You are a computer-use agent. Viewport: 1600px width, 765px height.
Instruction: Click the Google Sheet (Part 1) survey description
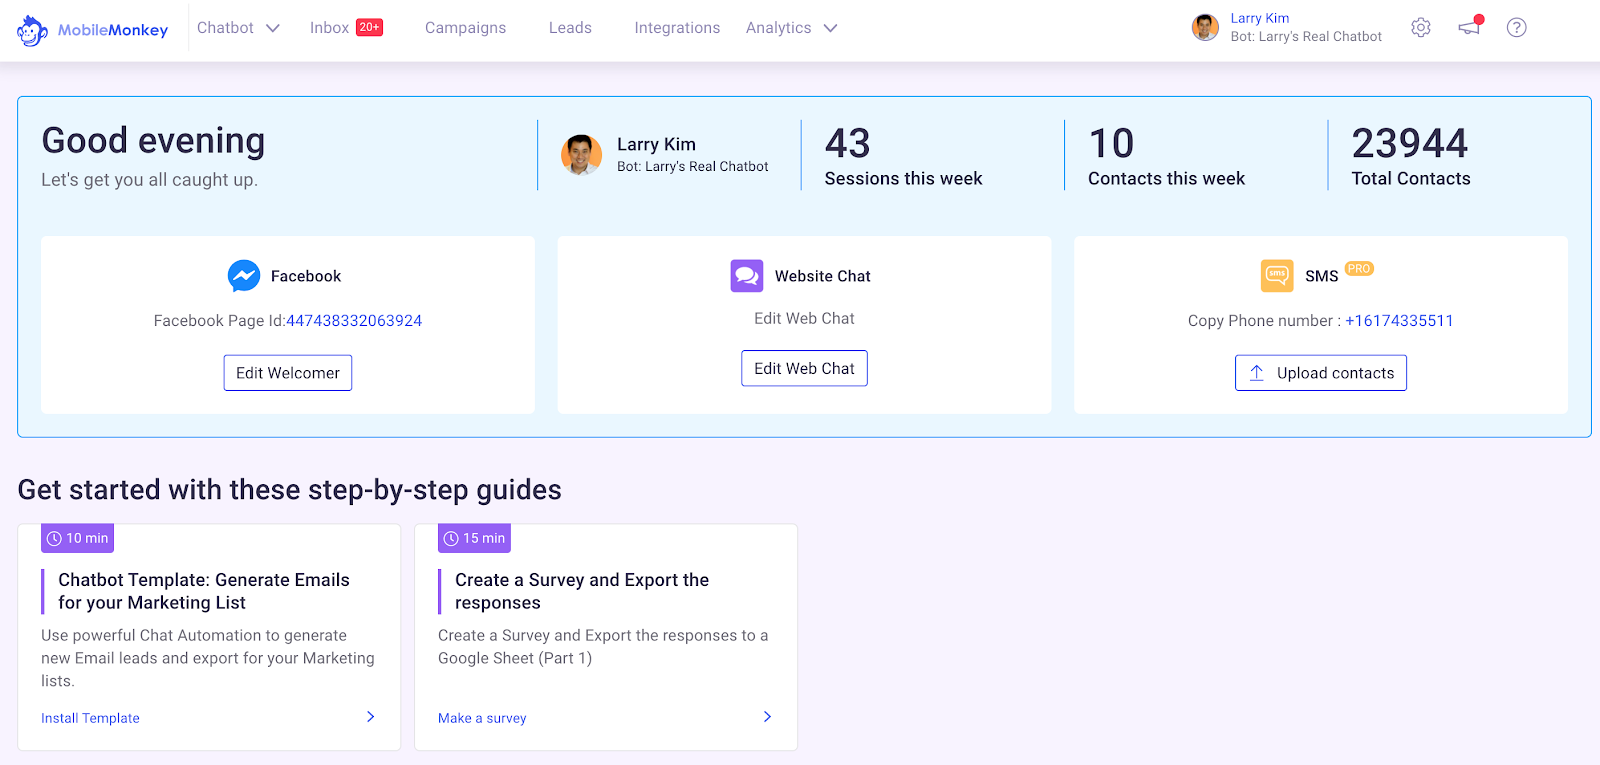coord(603,647)
